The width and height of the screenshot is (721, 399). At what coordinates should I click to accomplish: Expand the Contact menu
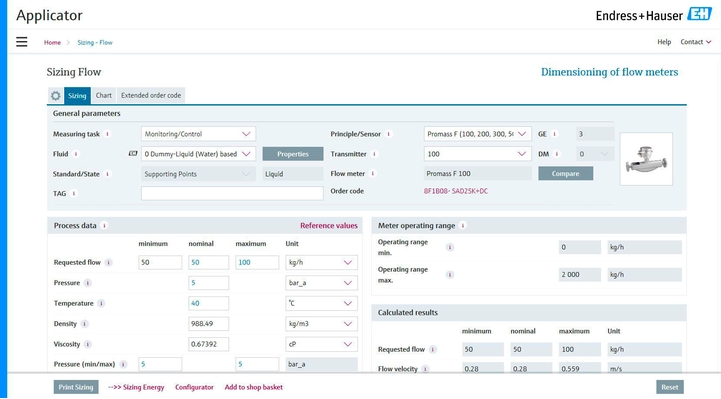pyautogui.click(x=696, y=42)
